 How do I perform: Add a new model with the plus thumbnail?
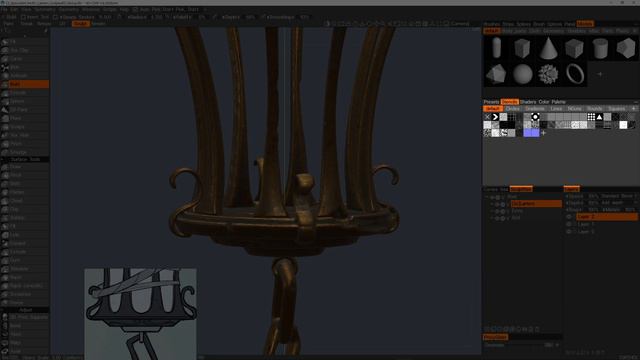pyautogui.click(x=600, y=74)
